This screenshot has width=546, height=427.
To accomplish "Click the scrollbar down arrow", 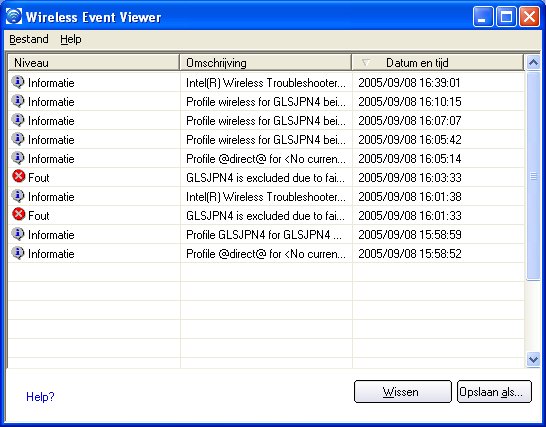I will click(x=533, y=359).
